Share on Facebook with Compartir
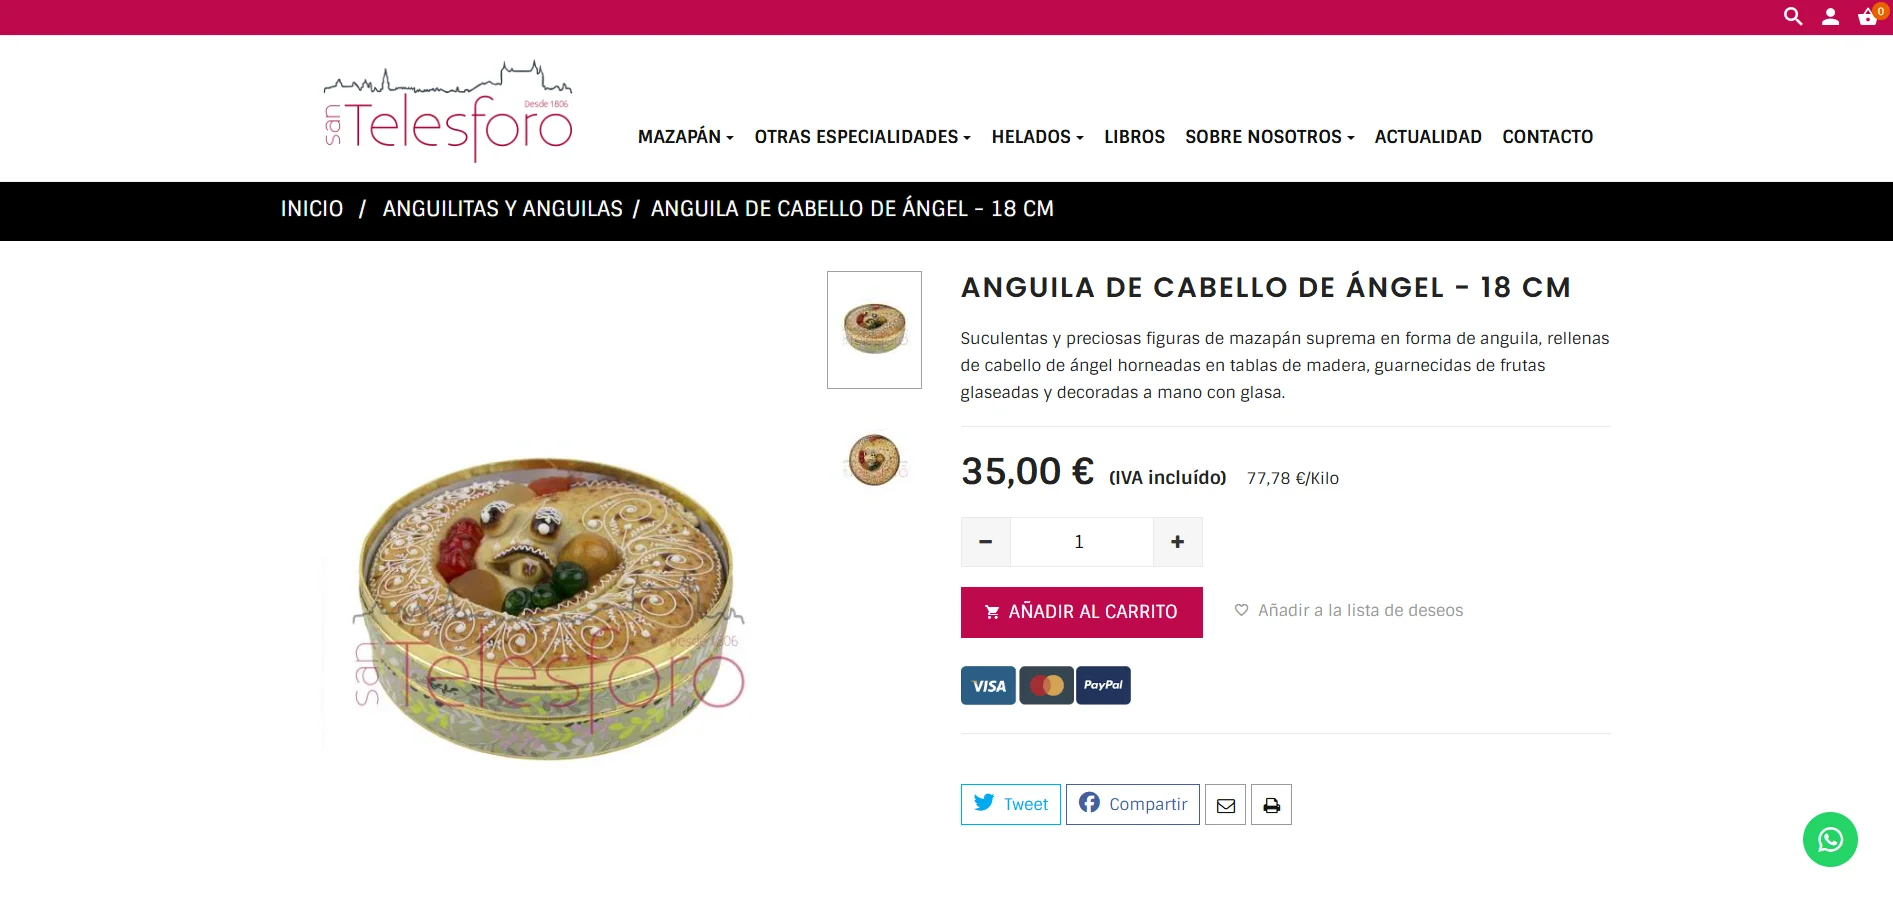This screenshot has width=1893, height=903. tap(1133, 804)
